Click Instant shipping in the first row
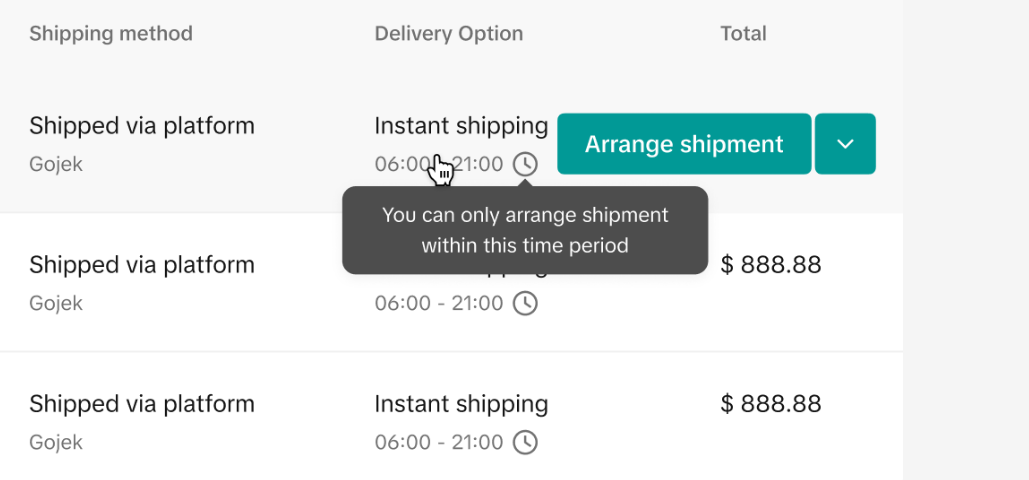The width and height of the screenshot is (1029, 480). point(461,126)
